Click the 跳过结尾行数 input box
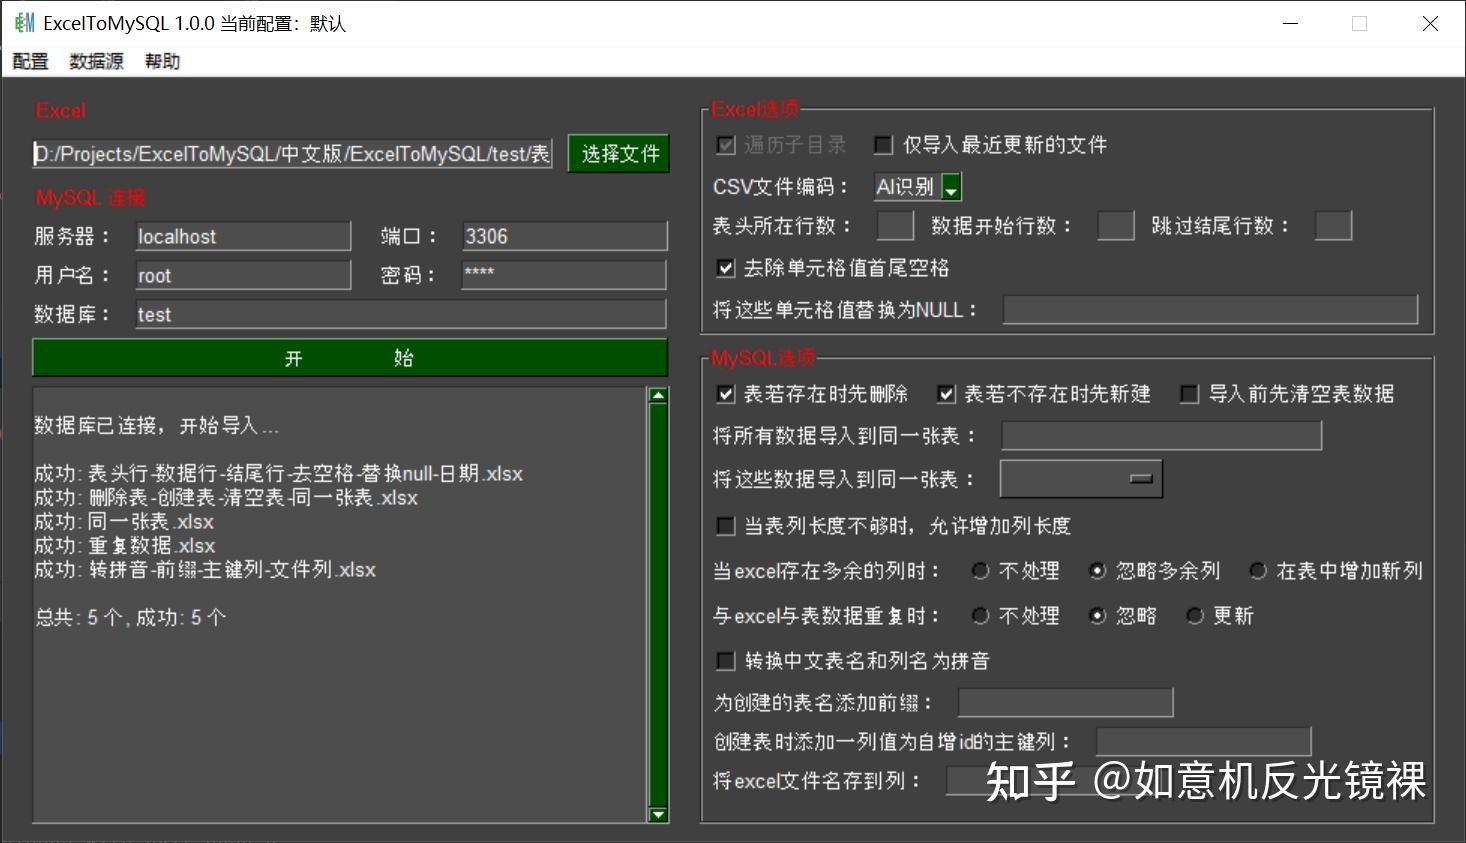1466x843 pixels. (x=1333, y=226)
